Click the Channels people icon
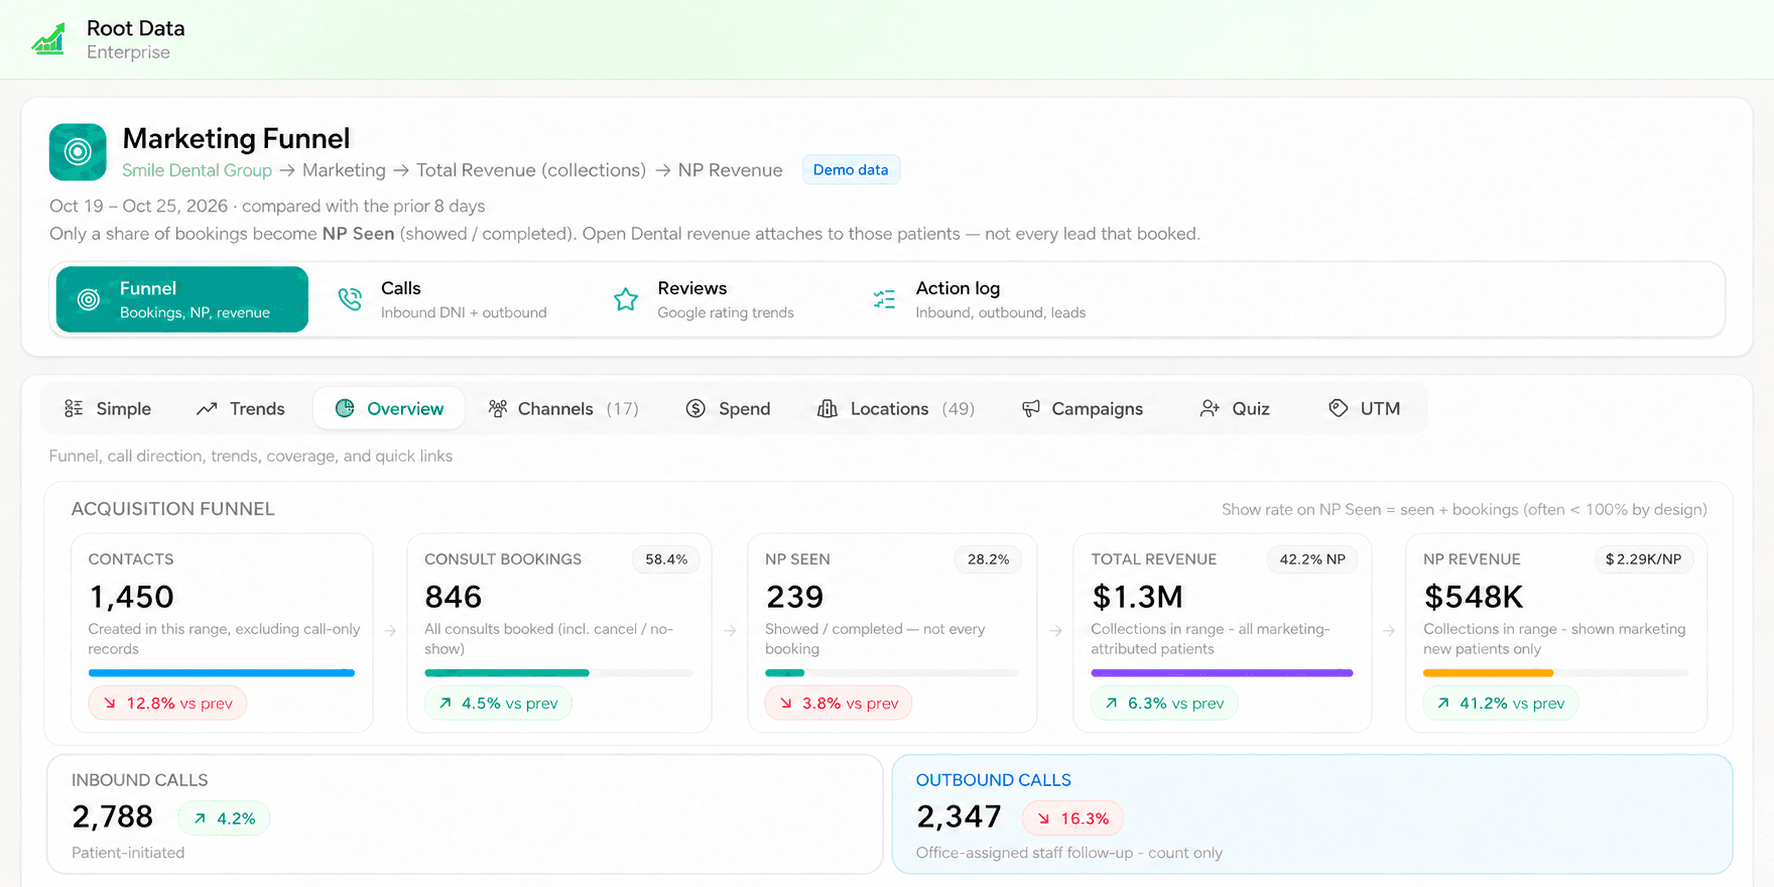 [497, 408]
